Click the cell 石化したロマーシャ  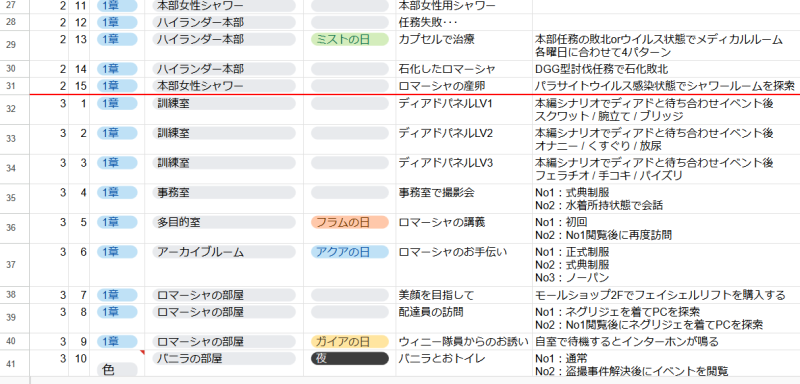point(463,69)
